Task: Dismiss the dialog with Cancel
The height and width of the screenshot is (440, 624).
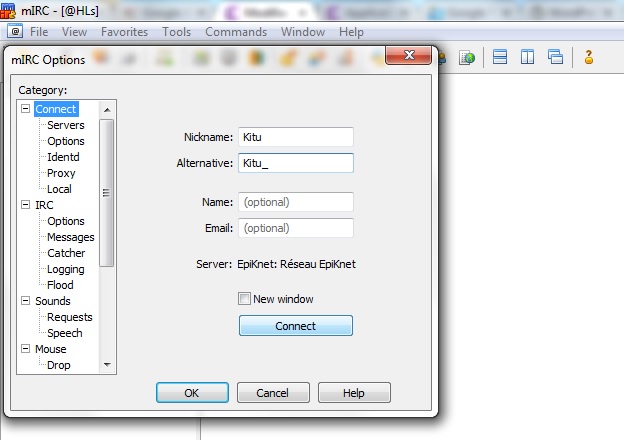Action: 273,393
